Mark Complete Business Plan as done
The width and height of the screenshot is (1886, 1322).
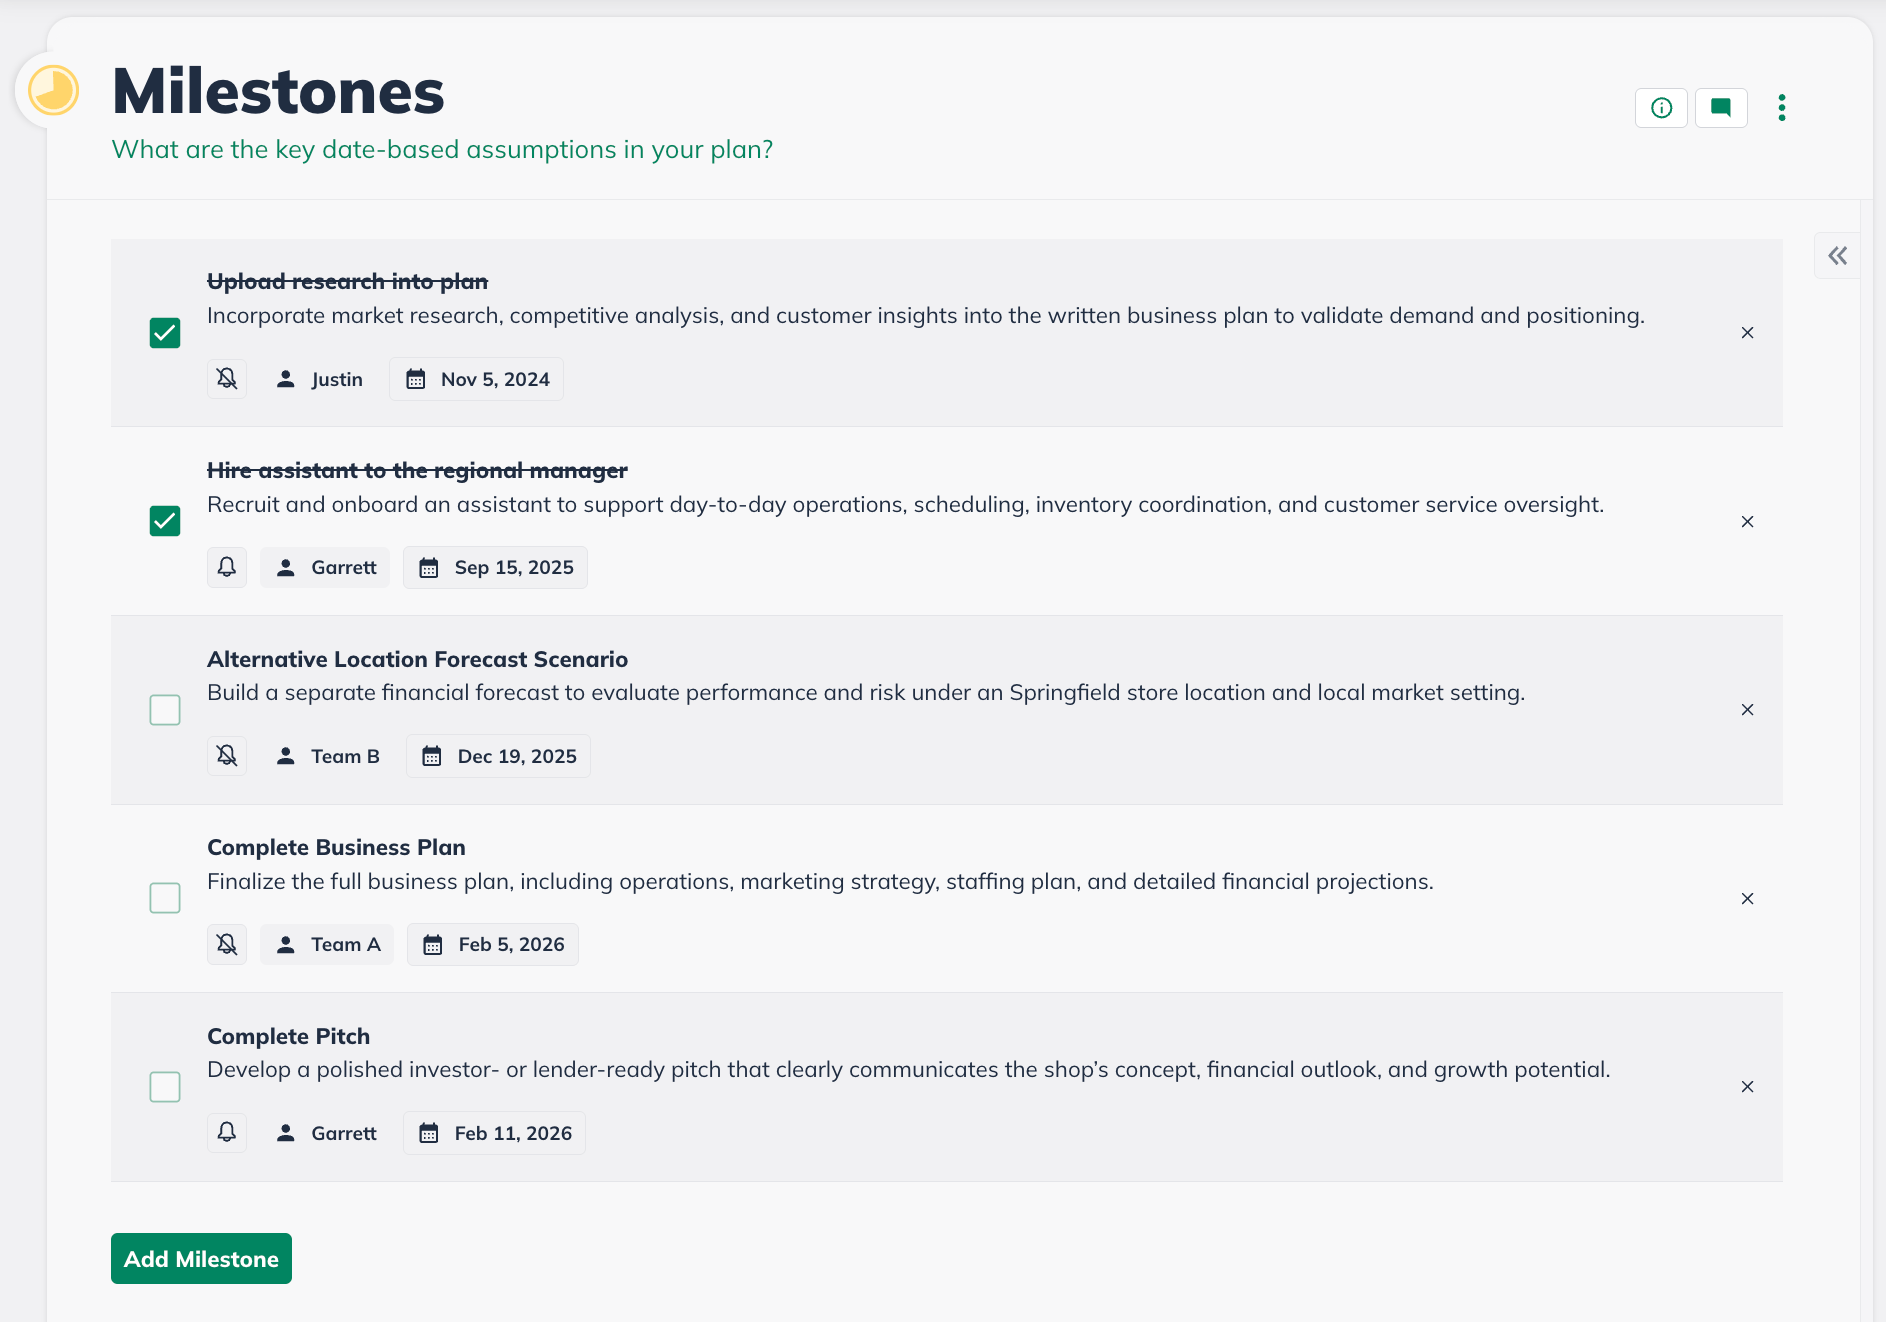[x=165, y=898]
